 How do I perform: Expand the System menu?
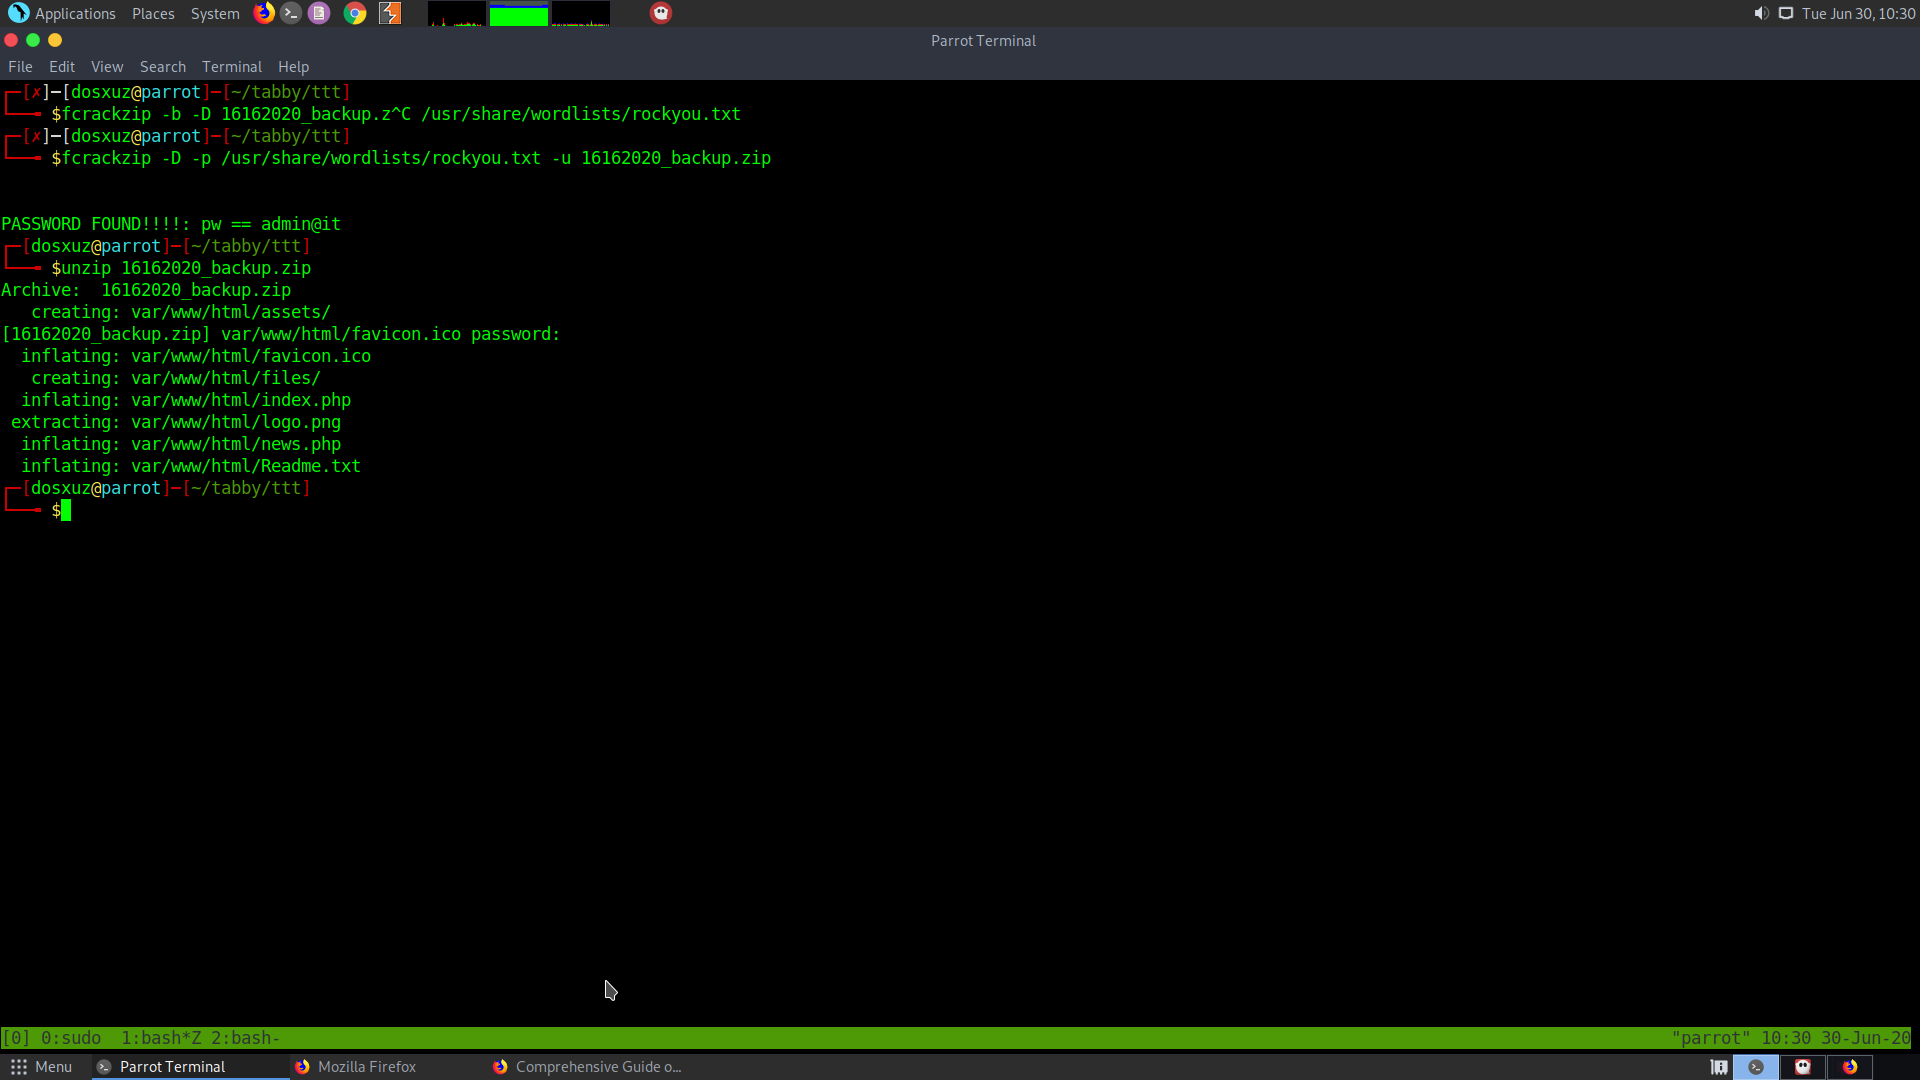tap(215, 13)
